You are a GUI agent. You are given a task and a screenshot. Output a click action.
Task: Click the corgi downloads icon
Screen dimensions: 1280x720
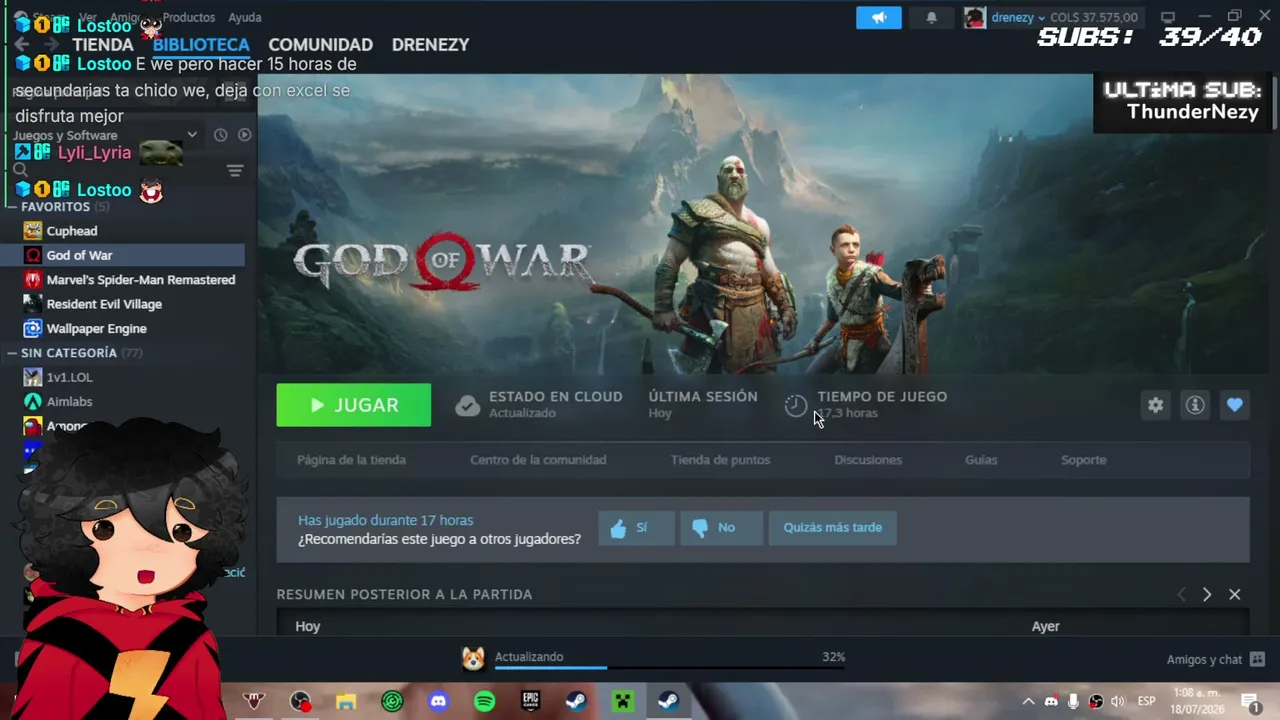pos(473,657)
